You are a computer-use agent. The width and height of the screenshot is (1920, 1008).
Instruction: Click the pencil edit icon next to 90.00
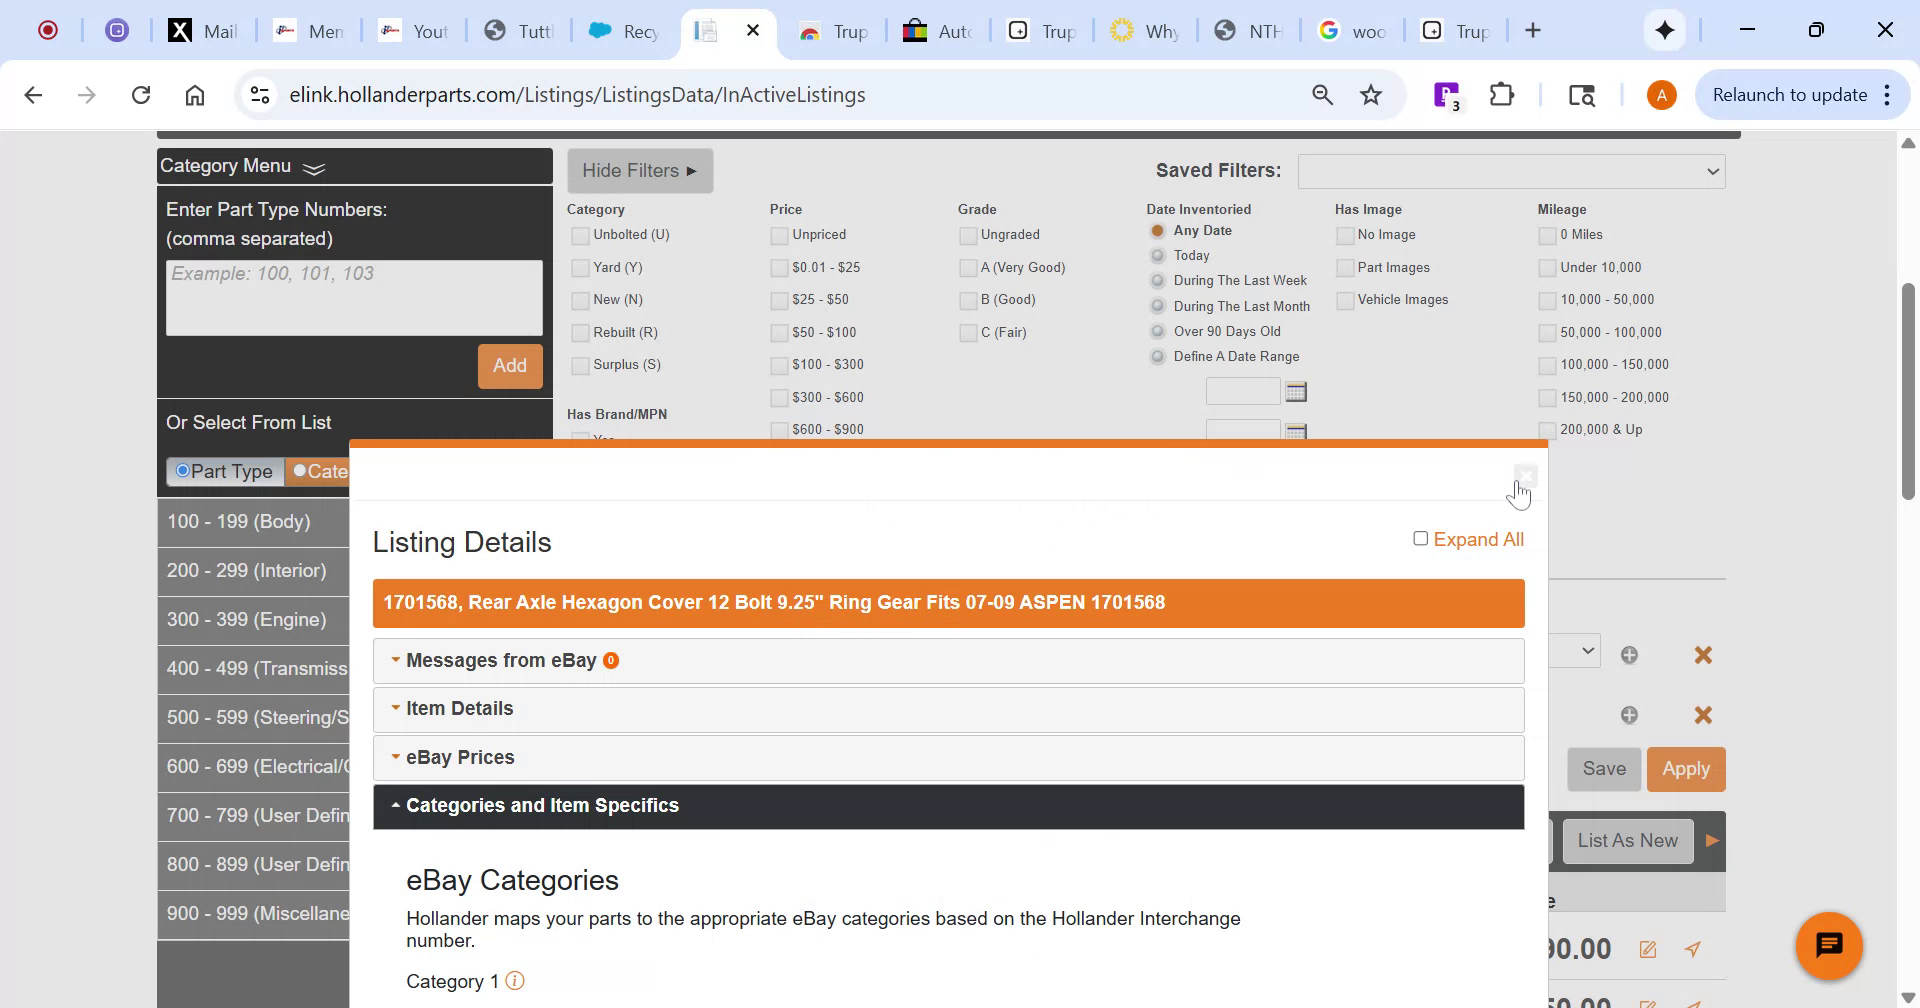point(1647,949)
